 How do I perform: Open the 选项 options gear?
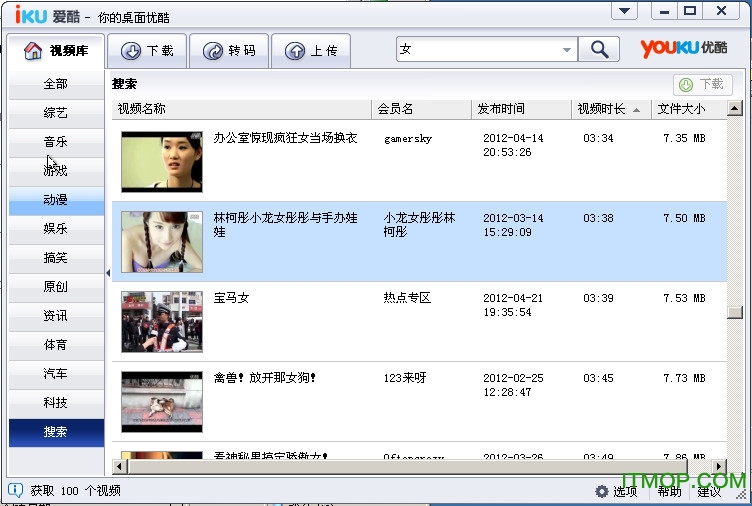click(602, 491)
